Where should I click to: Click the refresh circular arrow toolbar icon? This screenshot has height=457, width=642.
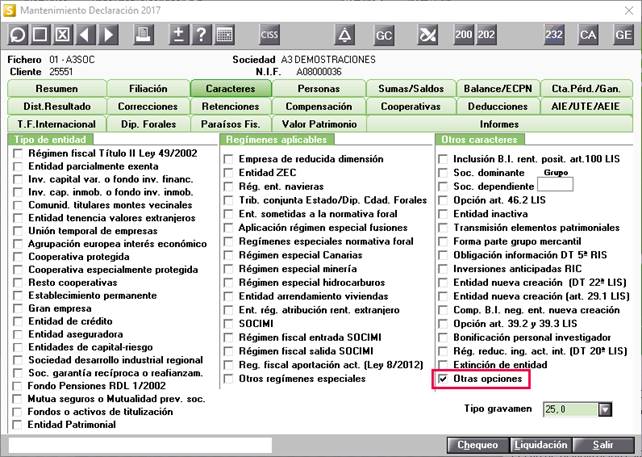(x=18, y=35)
